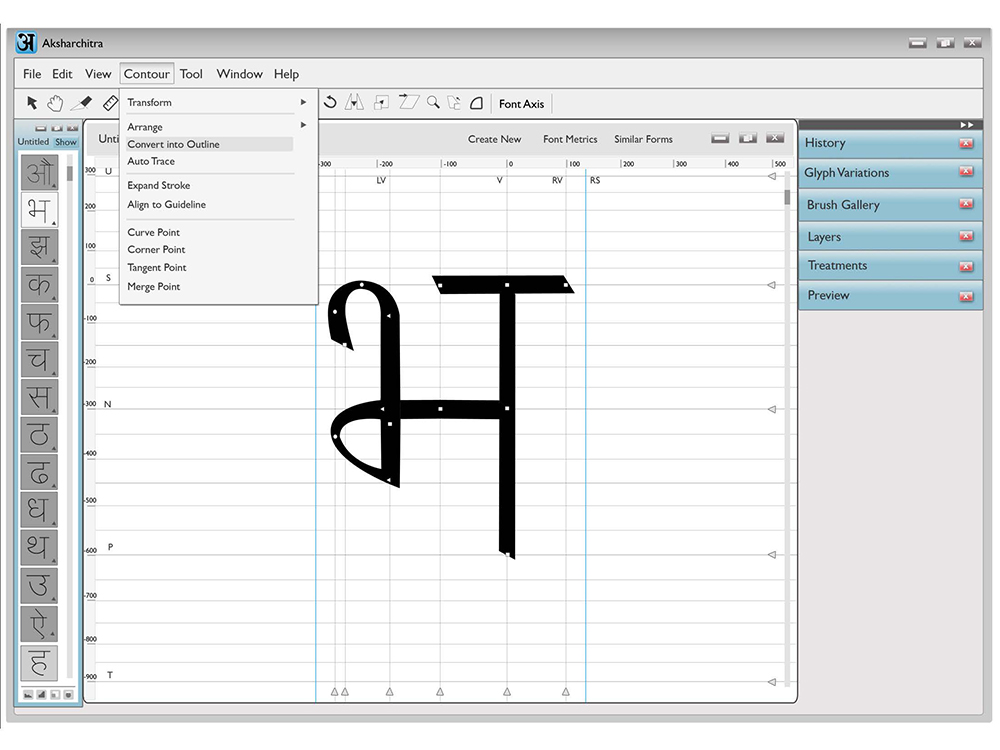Close the History panel with red X
Image resolution: width=1000 pixels, height=750 pixels.
pos(965,143)
